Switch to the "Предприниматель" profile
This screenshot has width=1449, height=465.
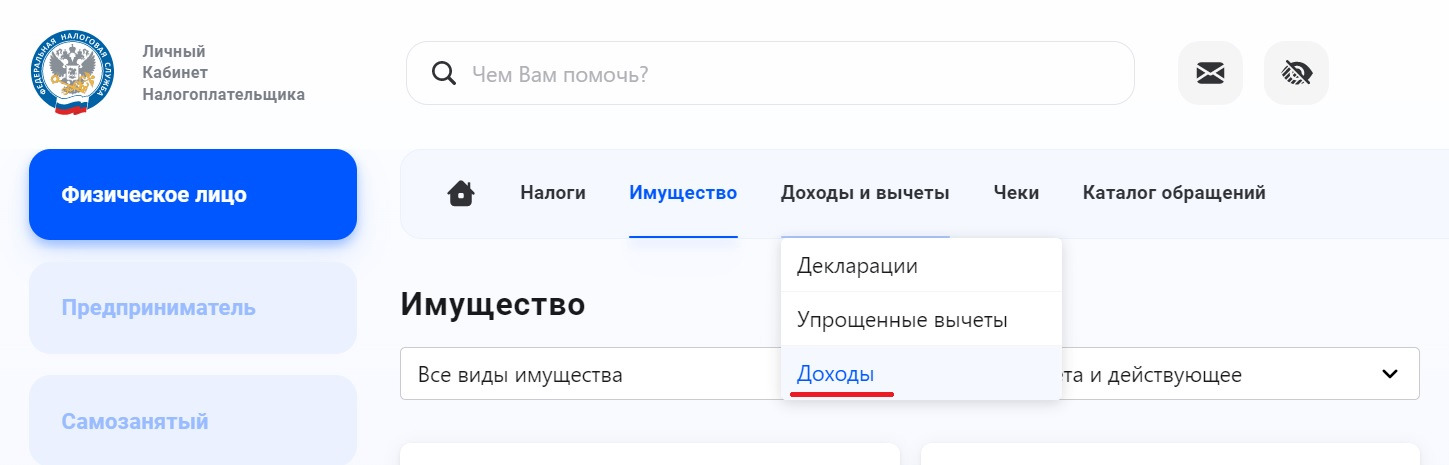pyautogui.click(x=193, y=308)
